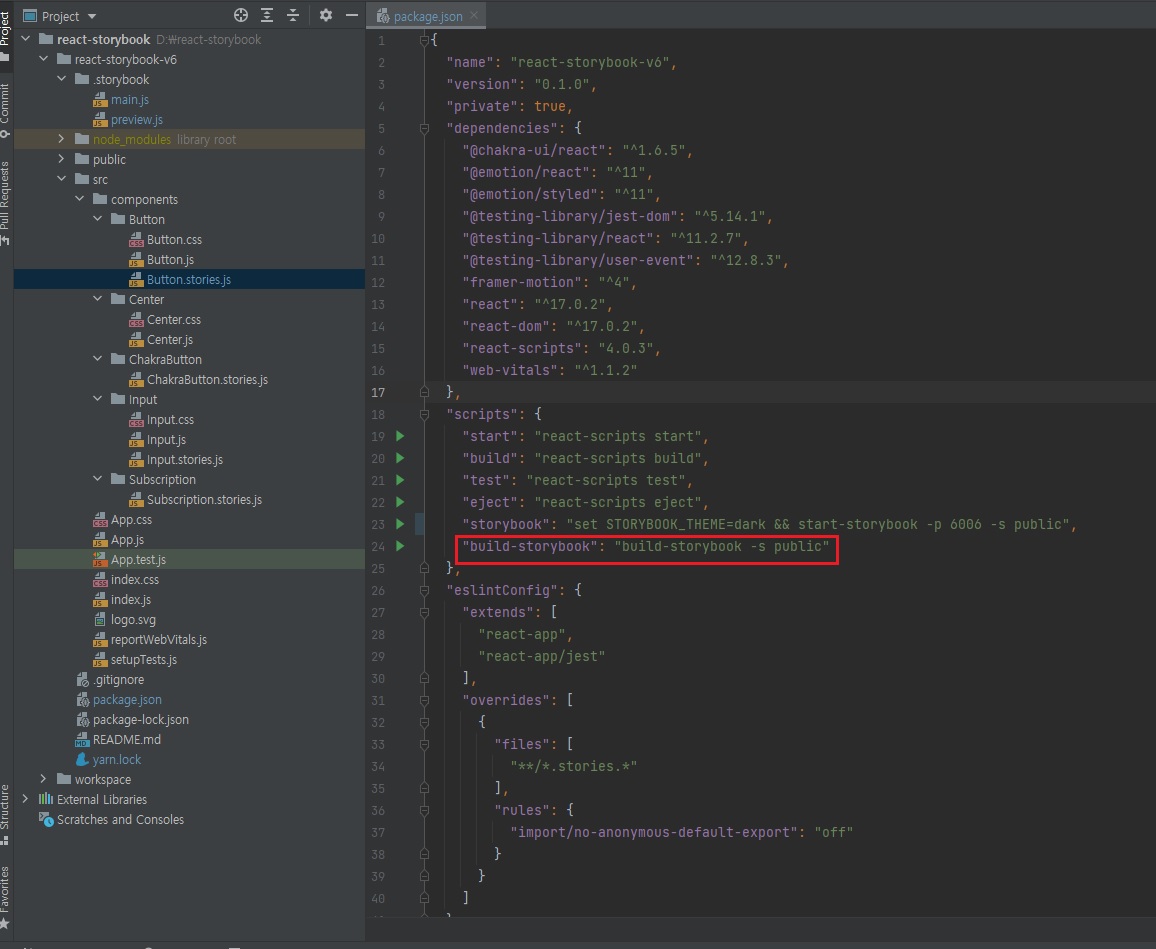Viewport: 1156px width, 949px height.
Task: Select App.css file
Action: pyautogui.click(x=122, y=519)
